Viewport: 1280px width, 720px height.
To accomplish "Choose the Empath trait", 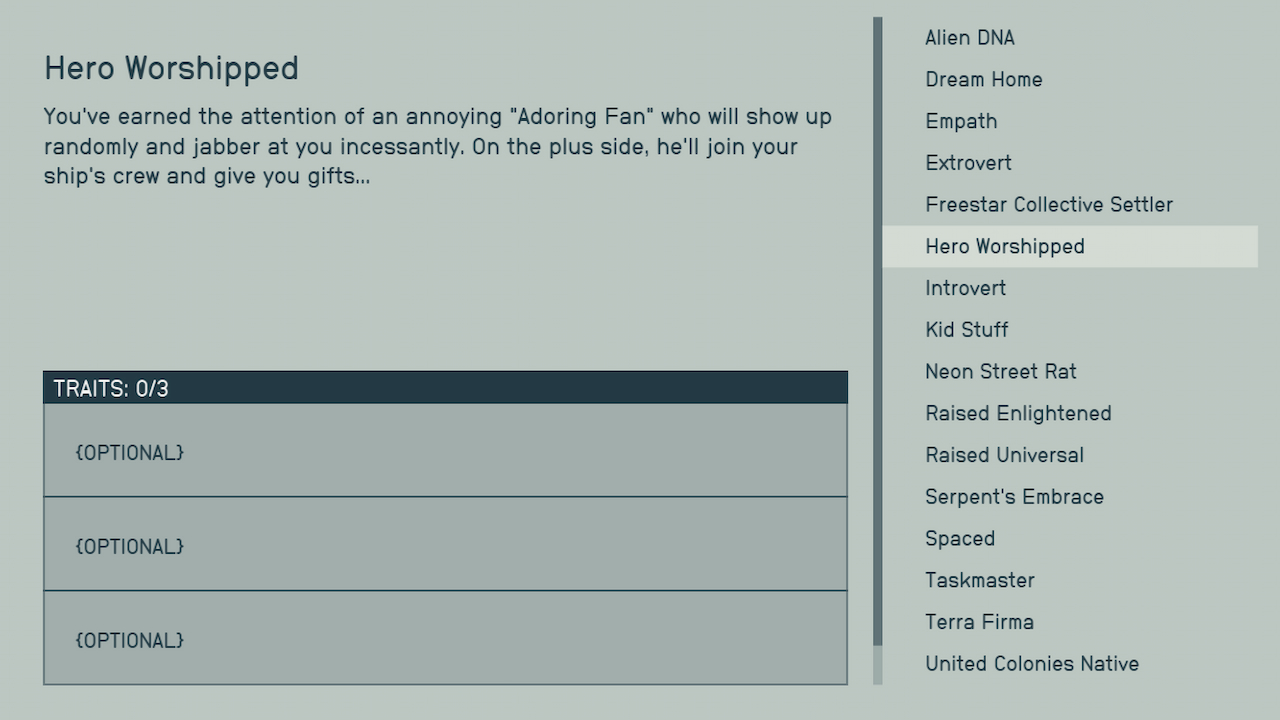I will click(x=960, y=121).
